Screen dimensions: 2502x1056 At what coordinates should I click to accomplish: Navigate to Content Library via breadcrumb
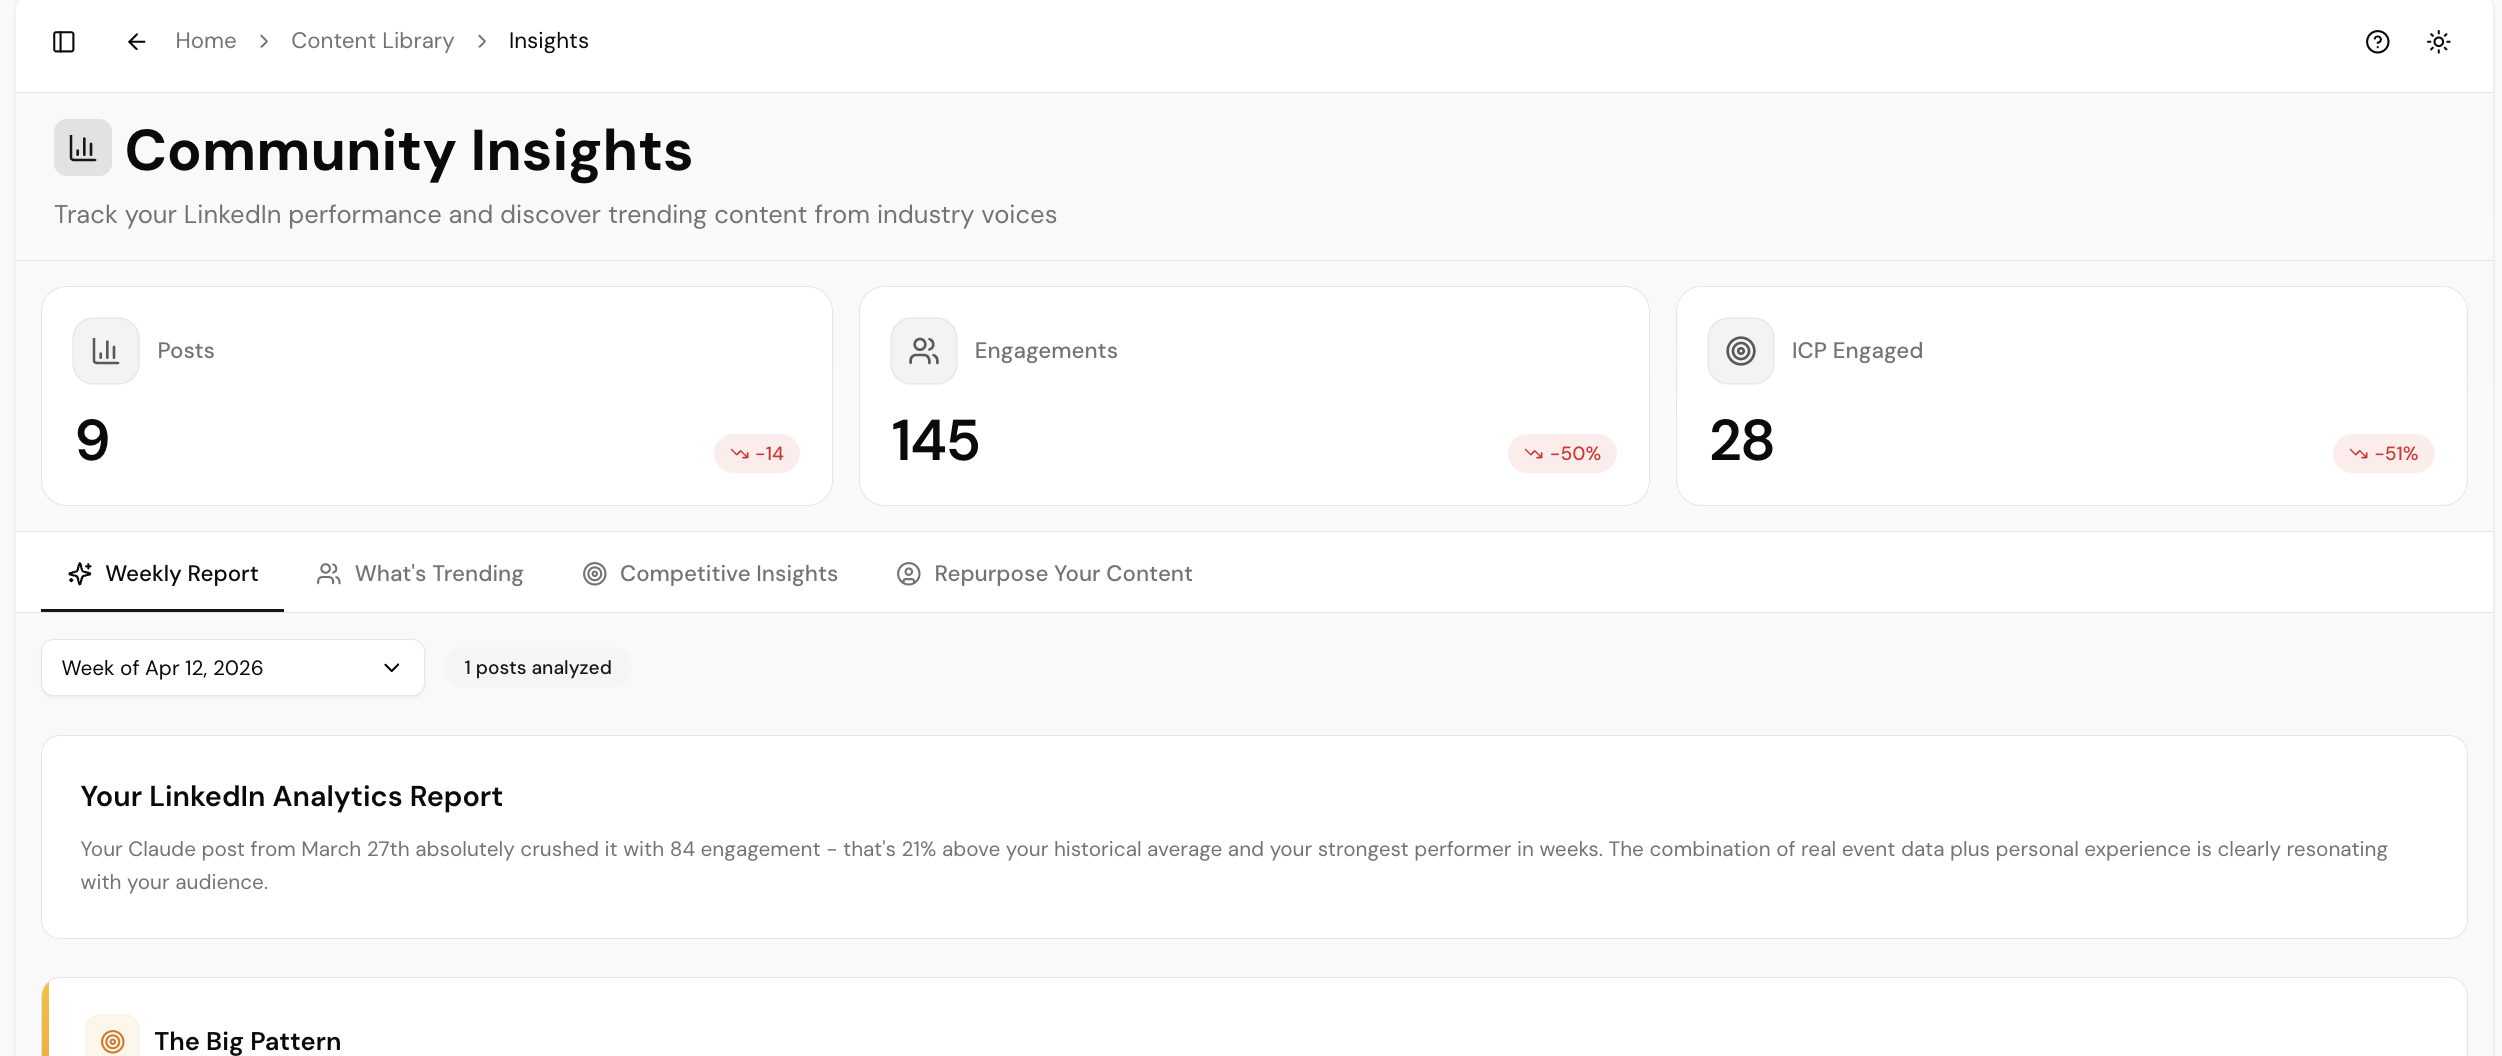[x=372, y=40]
